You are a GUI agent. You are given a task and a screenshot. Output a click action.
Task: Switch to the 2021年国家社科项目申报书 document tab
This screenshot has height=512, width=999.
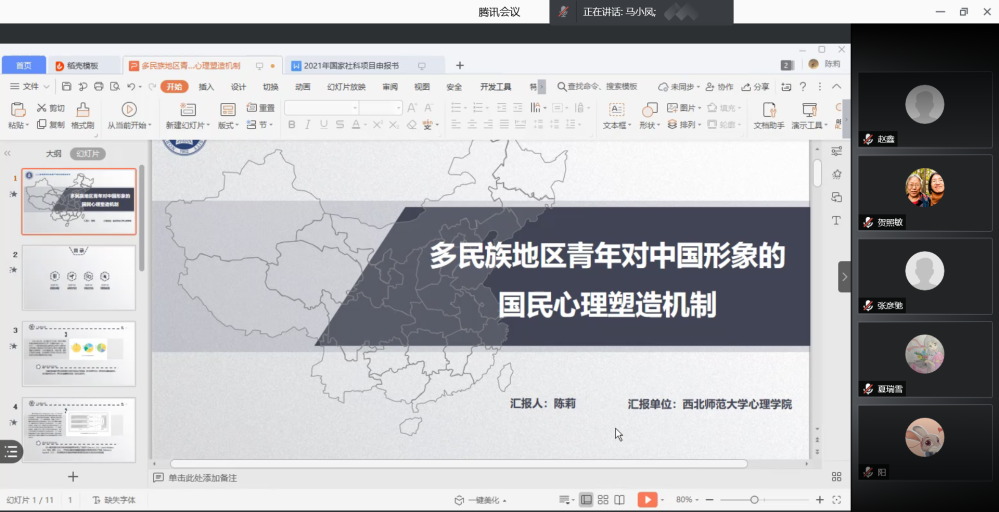[x=350, y=66]
